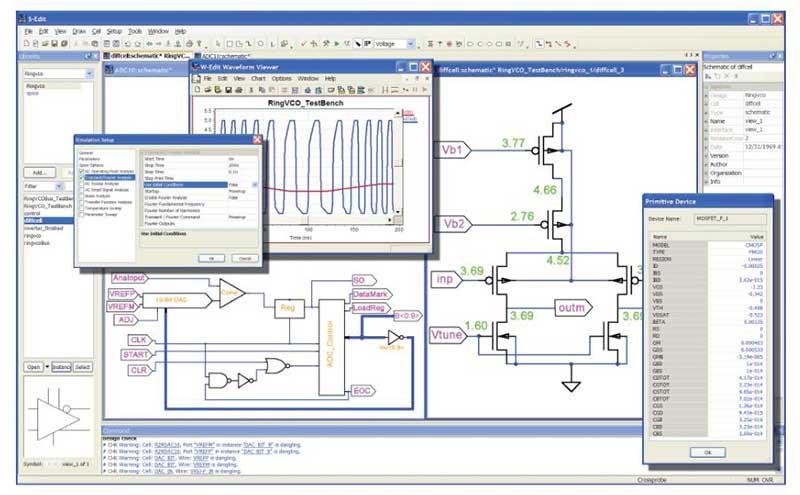Click the Open folder icon in W-Edit toolbar
Screen dimensions: 800x495
tap(206, 90)
